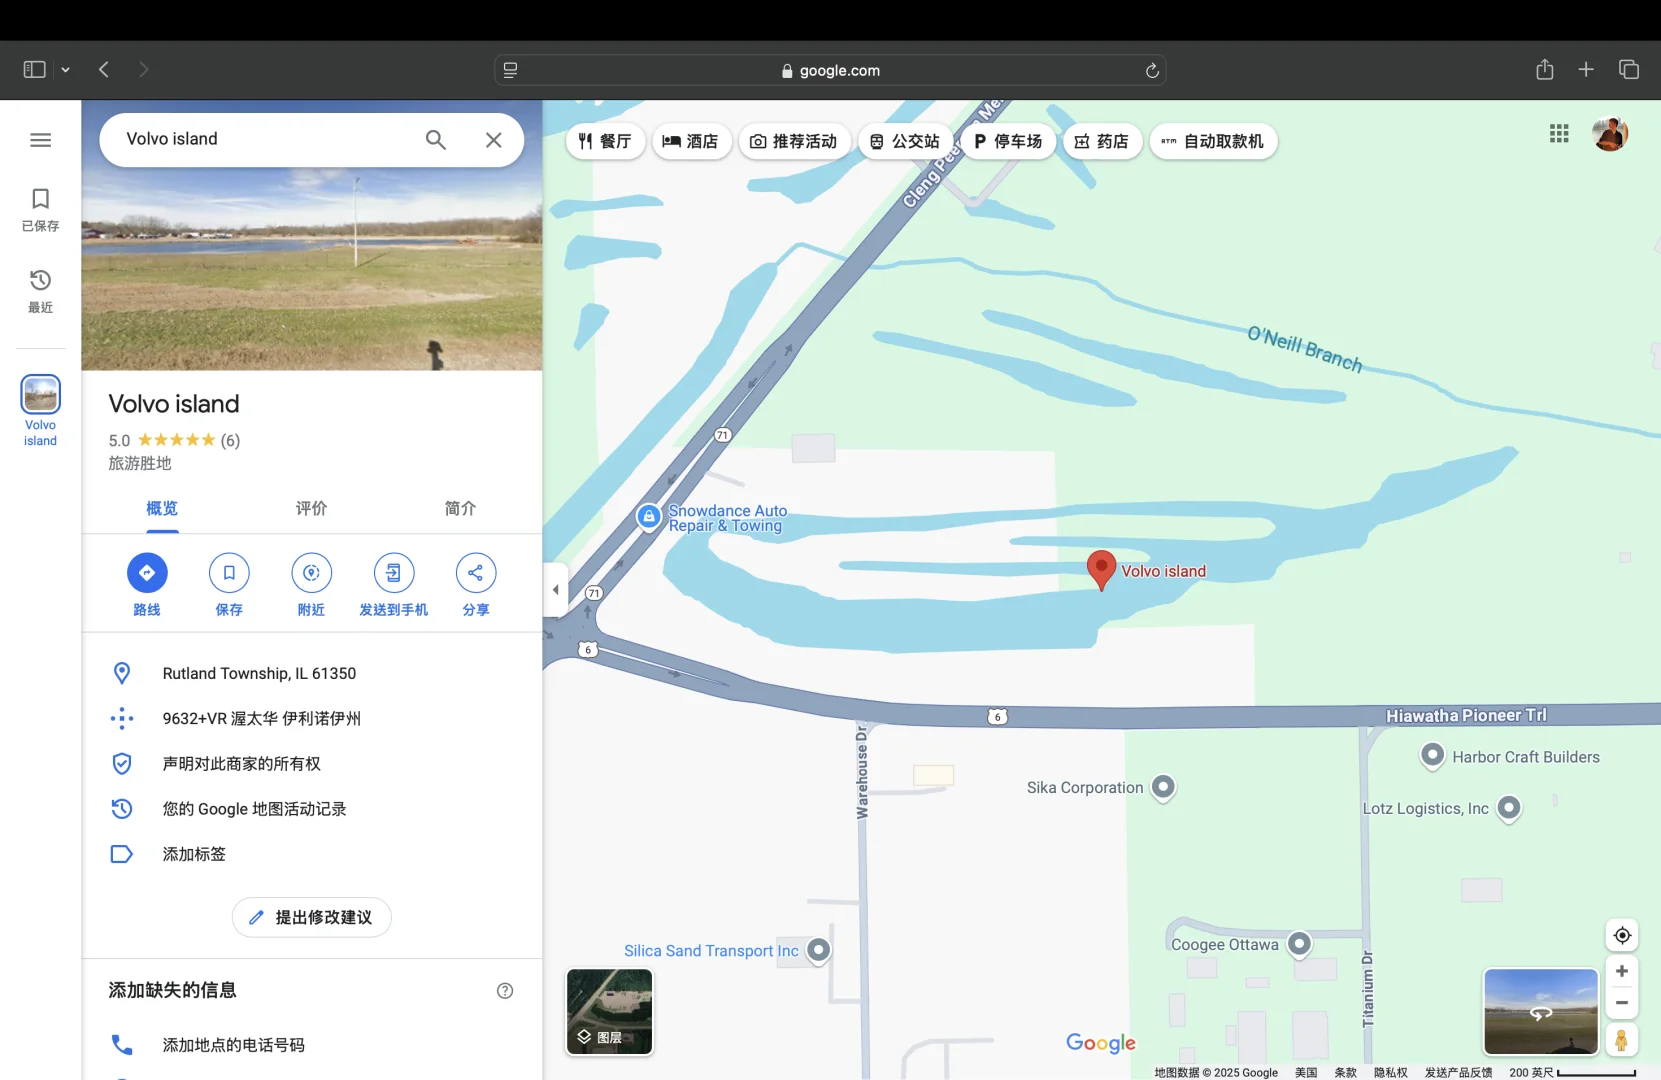This screenshot has height=1080, width=1661.
Task: Click the 图层 layers thumbnail
Action: (609, 1012)
